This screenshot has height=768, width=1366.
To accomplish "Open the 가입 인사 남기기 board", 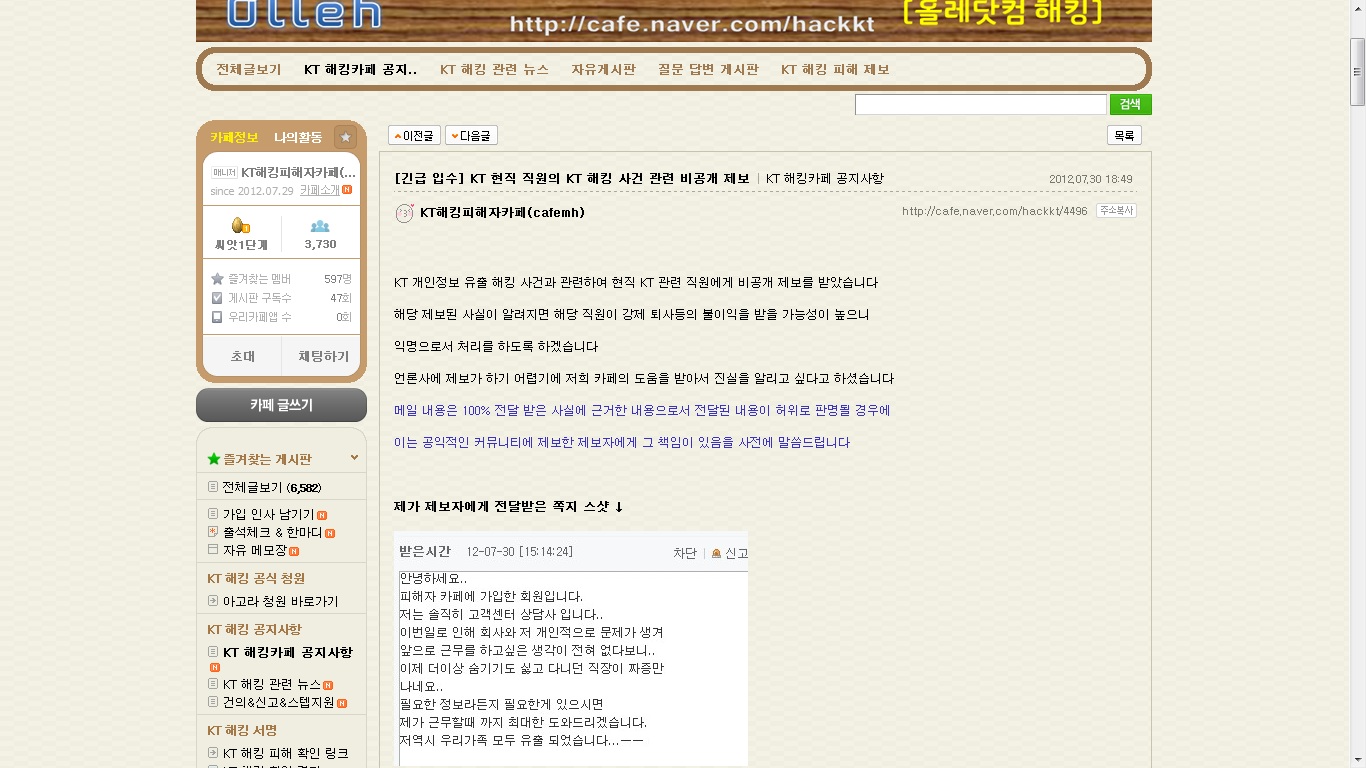I will (268, 514).
